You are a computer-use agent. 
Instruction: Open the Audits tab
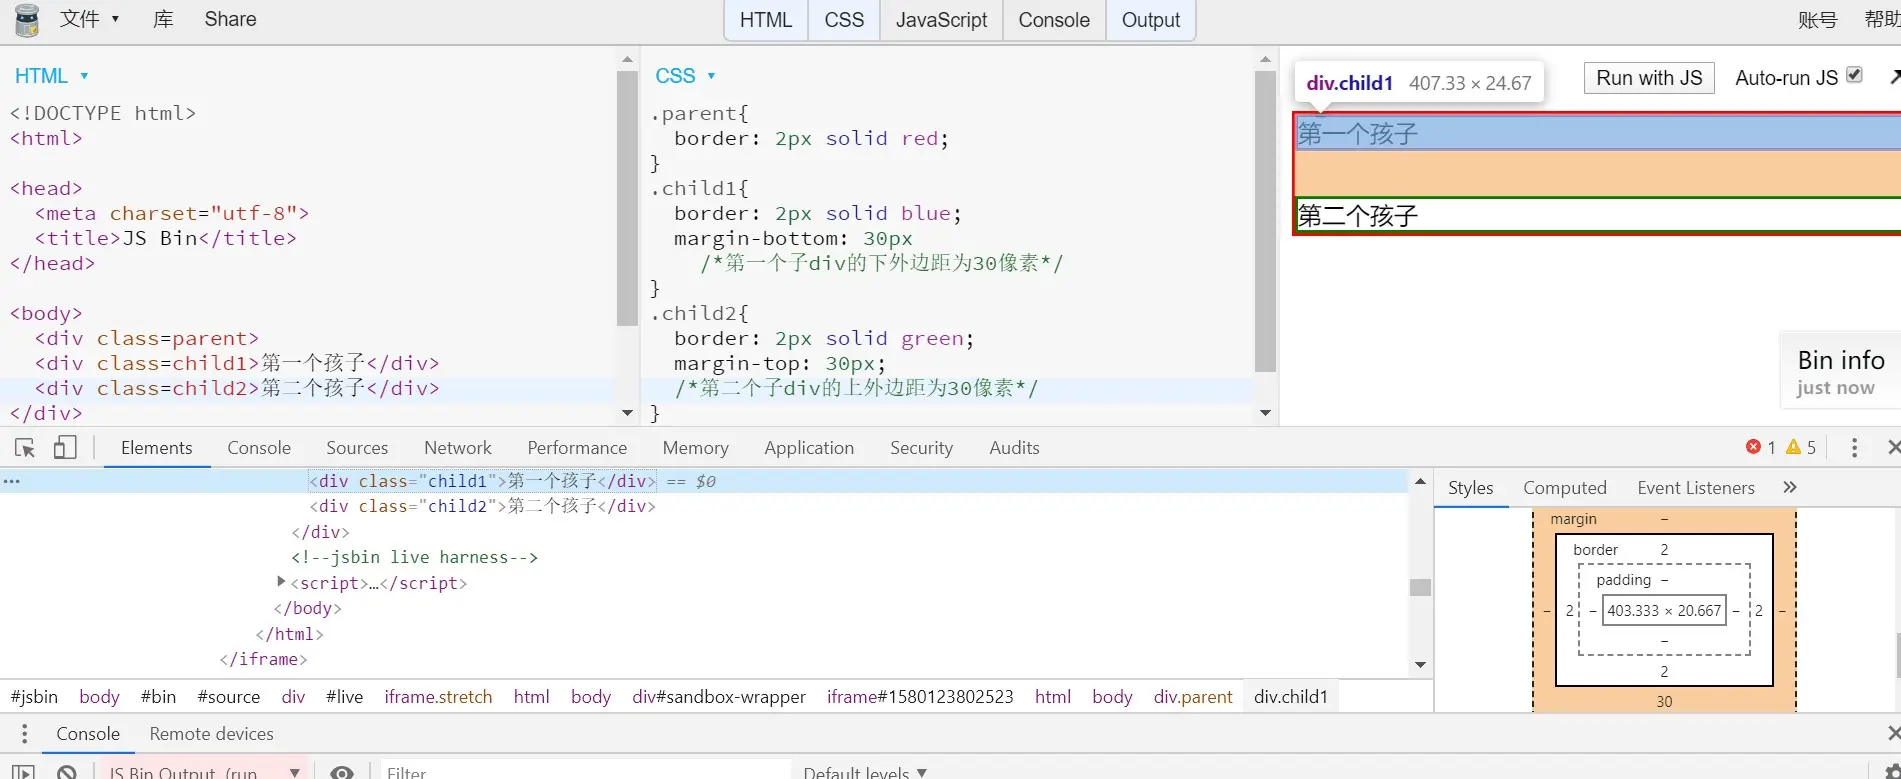coord(1014,448)
